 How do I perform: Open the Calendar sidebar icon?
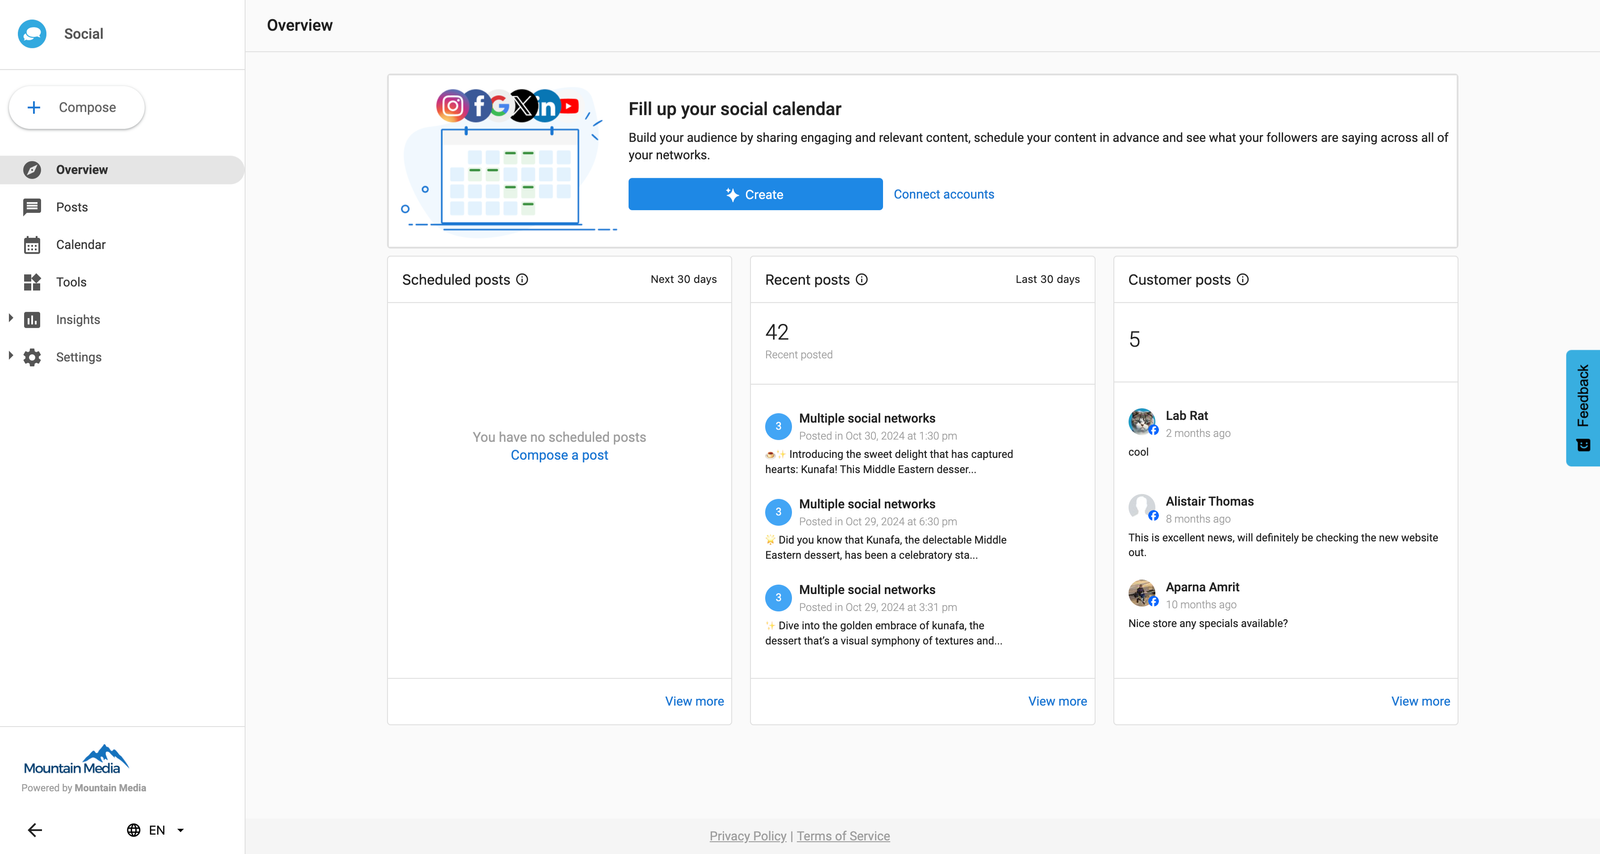[32, 245]
